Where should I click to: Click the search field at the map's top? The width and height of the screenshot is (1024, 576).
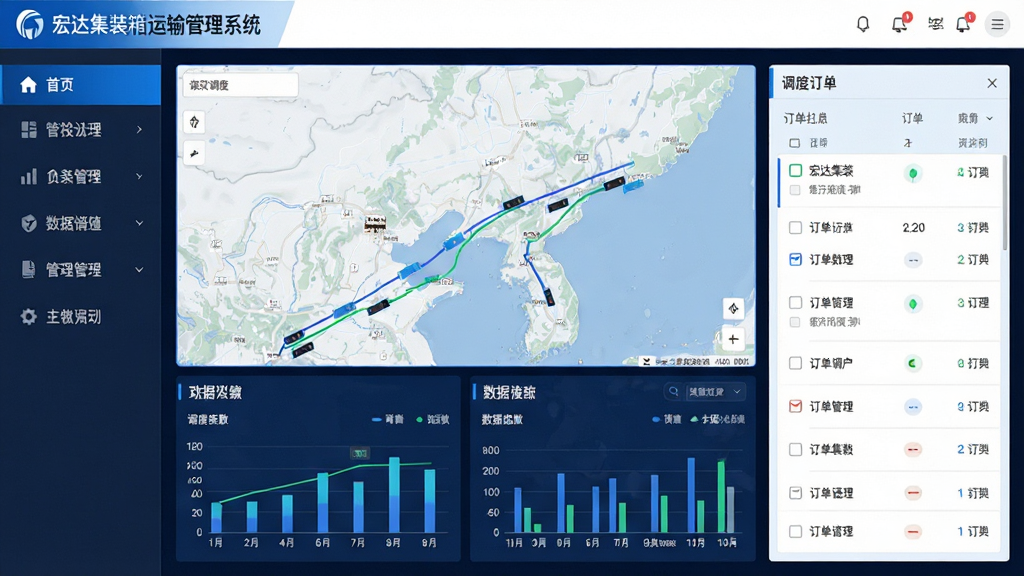[240, 85]
